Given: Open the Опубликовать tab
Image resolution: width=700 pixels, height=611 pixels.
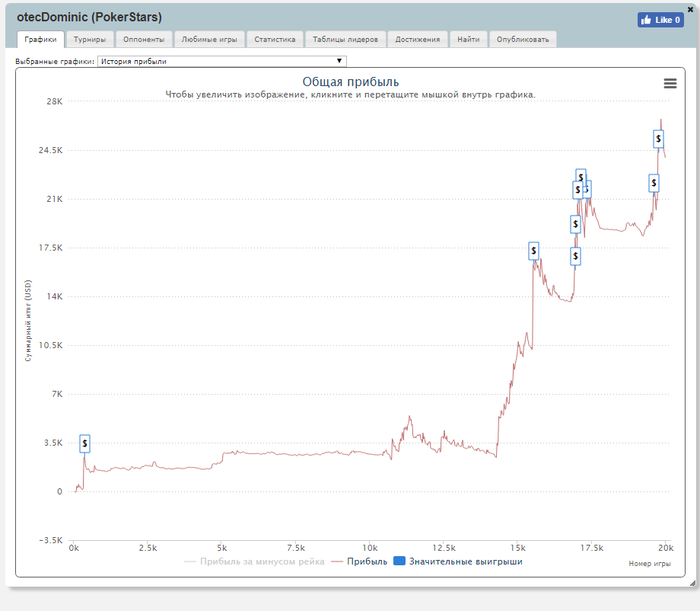Looking at the screenshot, I should tap(523, 39).
